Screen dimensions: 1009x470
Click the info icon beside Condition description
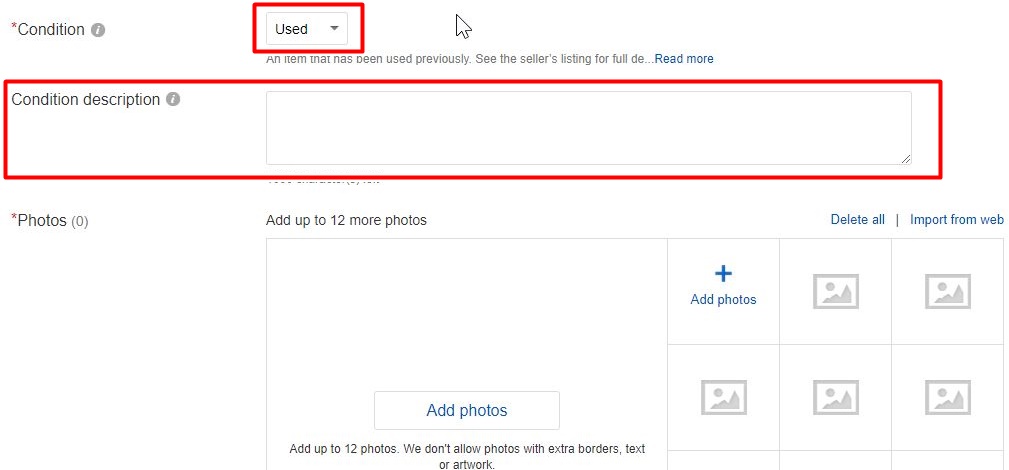tap(172, 100)
